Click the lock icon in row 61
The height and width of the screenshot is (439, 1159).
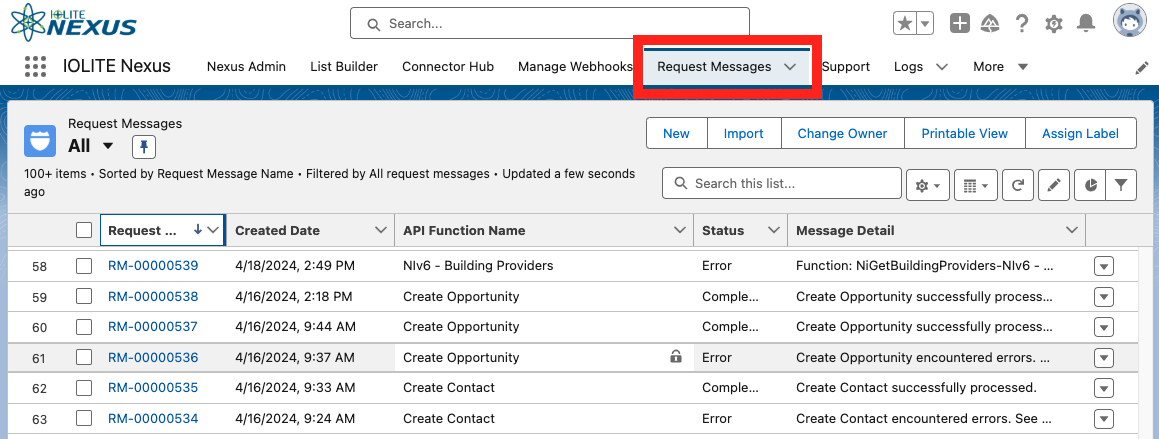coord(676,357)
